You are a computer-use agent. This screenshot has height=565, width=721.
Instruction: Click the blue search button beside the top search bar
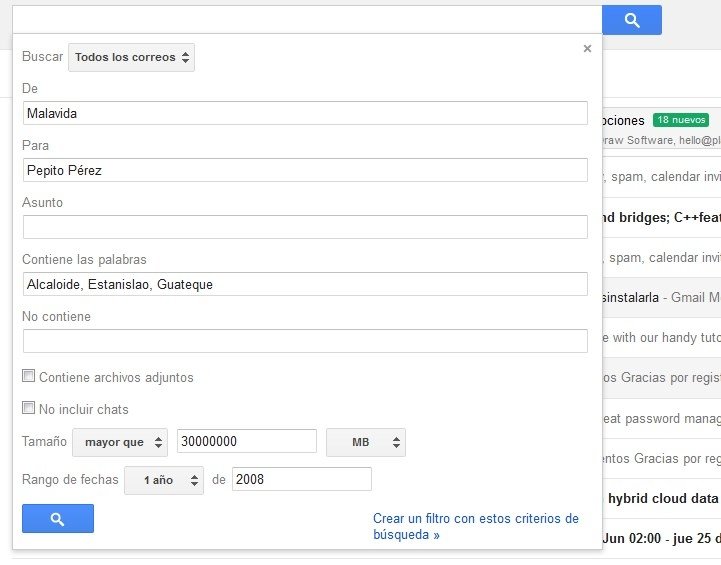point(632,20)
